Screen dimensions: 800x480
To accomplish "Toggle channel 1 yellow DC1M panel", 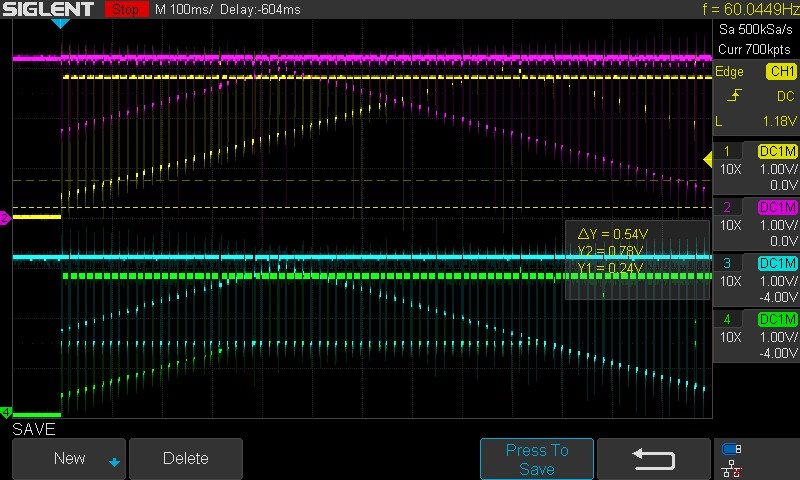I will tap(756, 167).
